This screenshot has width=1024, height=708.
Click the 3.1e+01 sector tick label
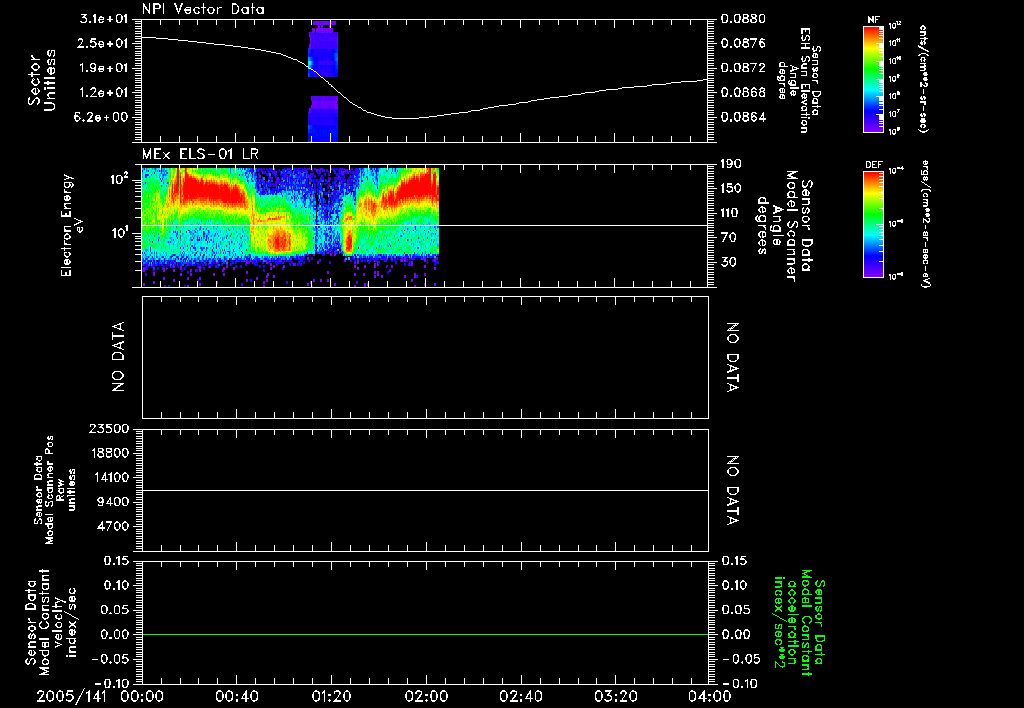[104, 19]
